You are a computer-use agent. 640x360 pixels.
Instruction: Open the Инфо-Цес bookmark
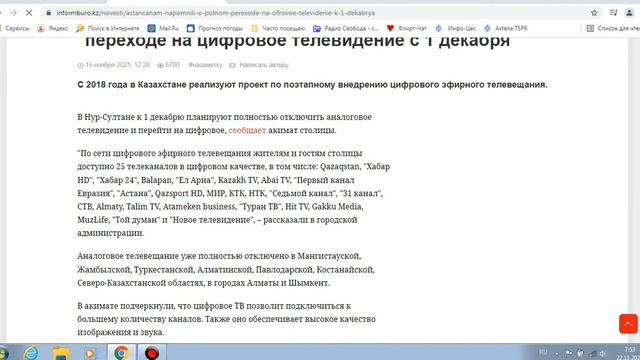click(x=456, y=28)
